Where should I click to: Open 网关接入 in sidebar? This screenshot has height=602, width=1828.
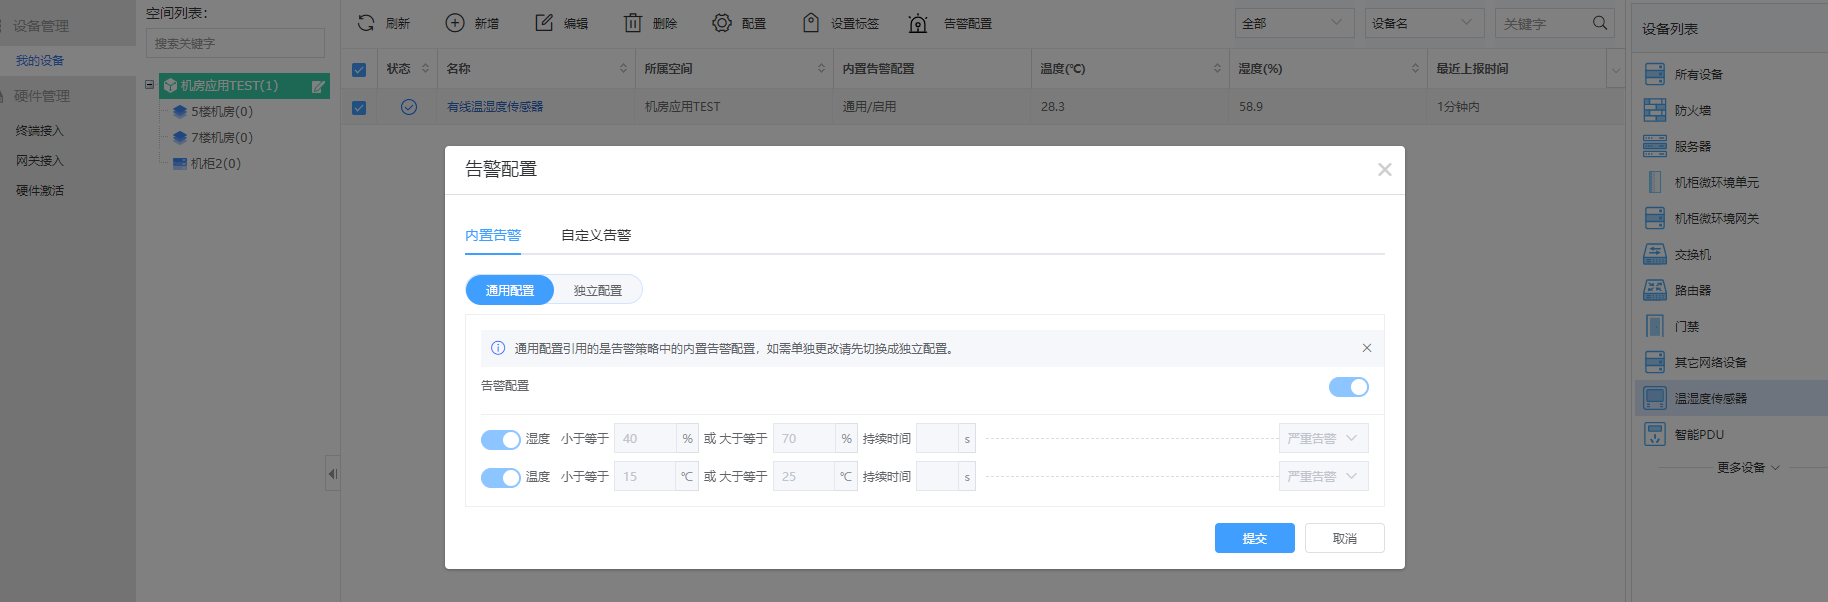40,160
